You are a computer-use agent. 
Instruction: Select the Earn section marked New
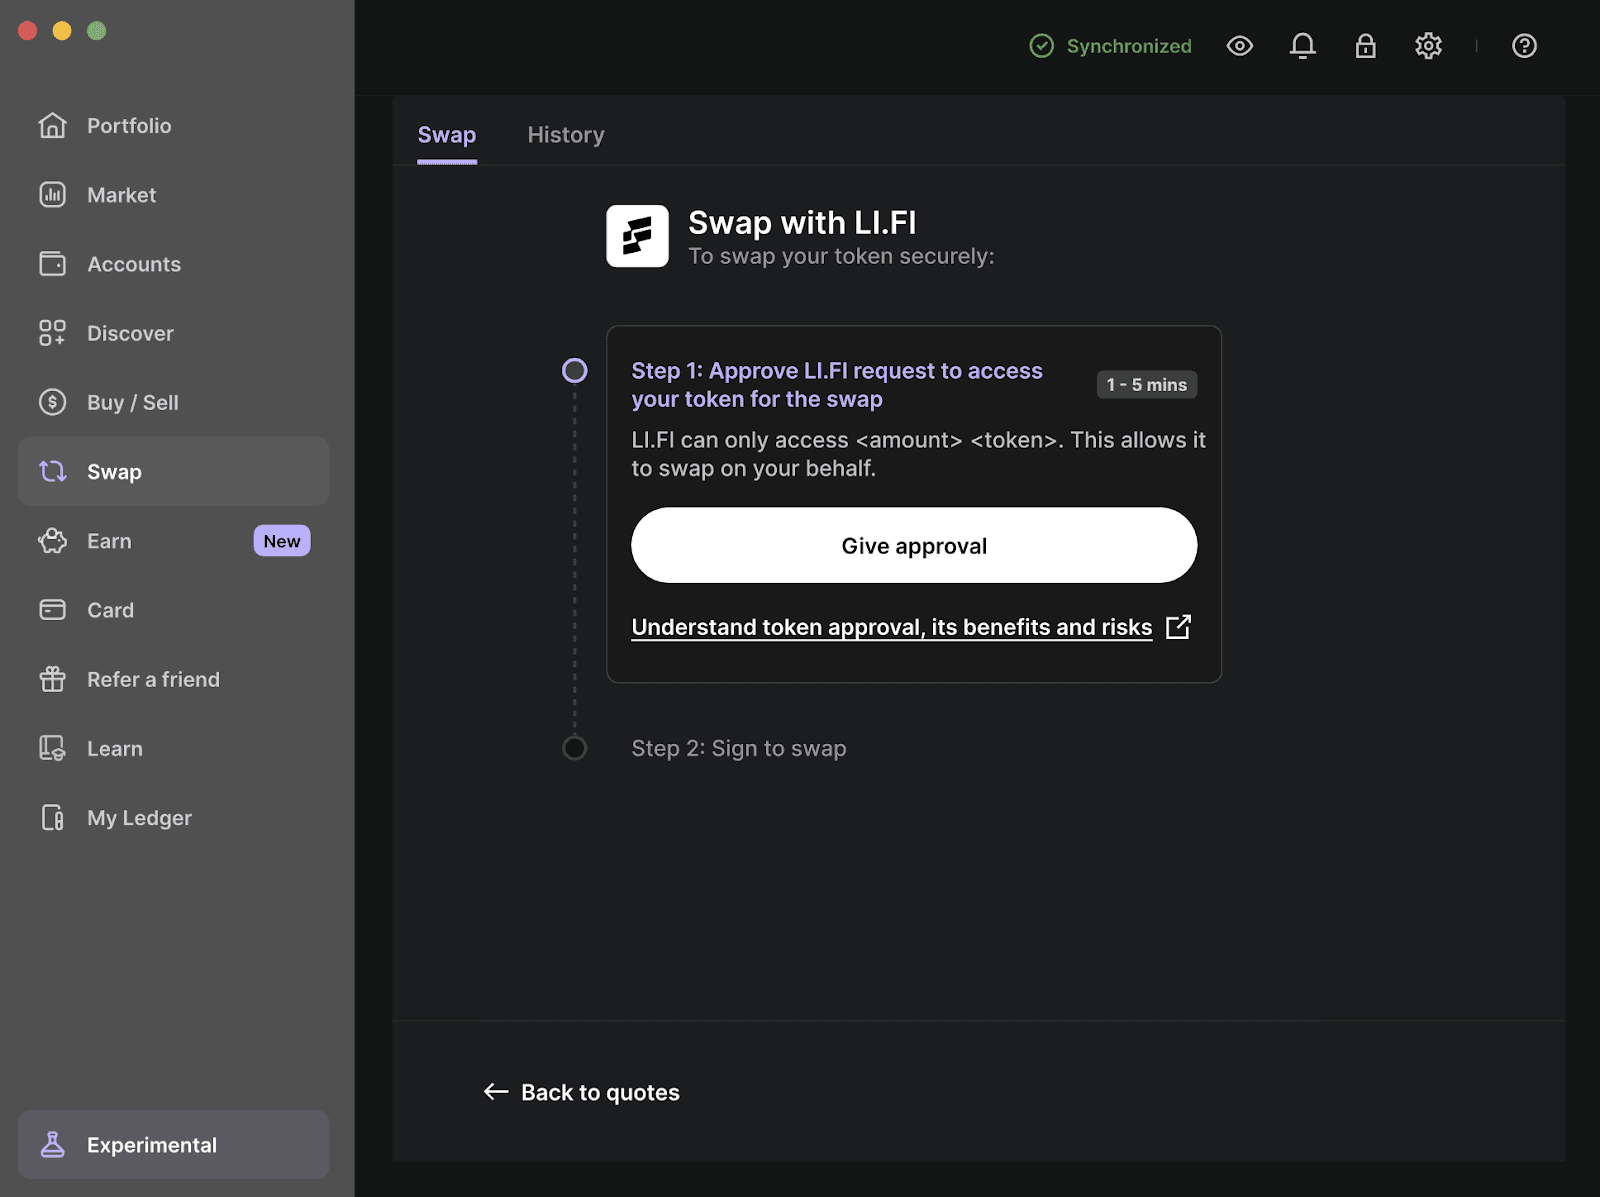[x=107, y=541]
